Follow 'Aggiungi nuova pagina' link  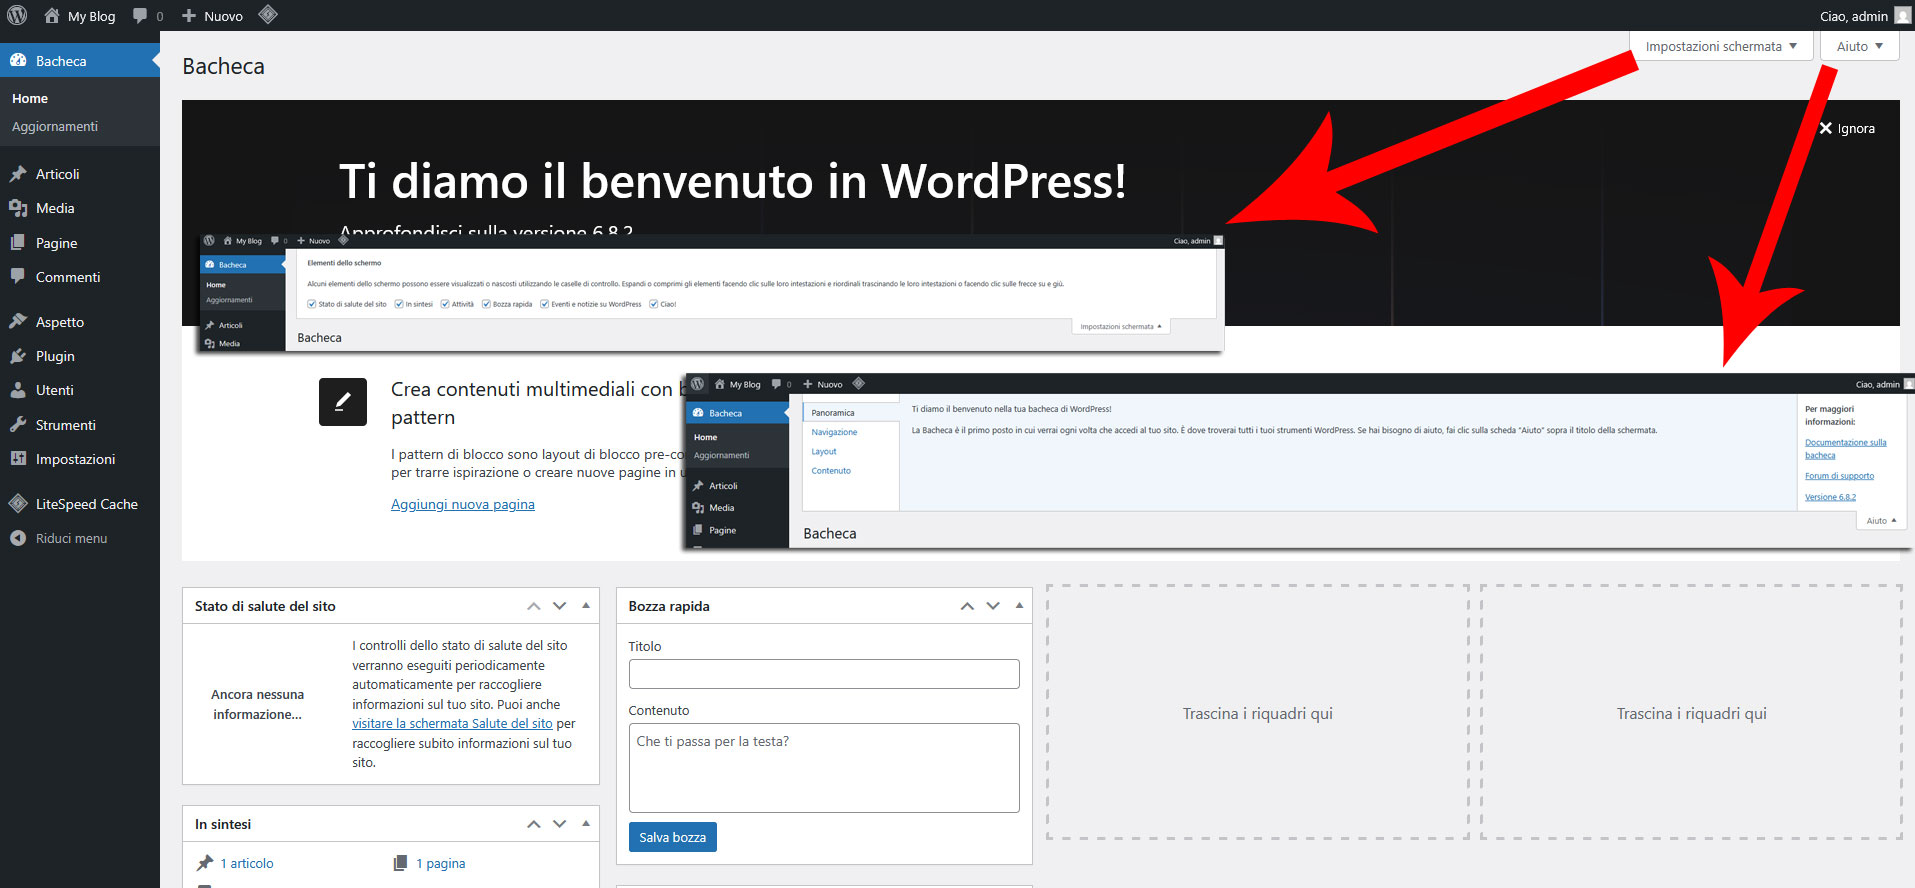(463, 505)
